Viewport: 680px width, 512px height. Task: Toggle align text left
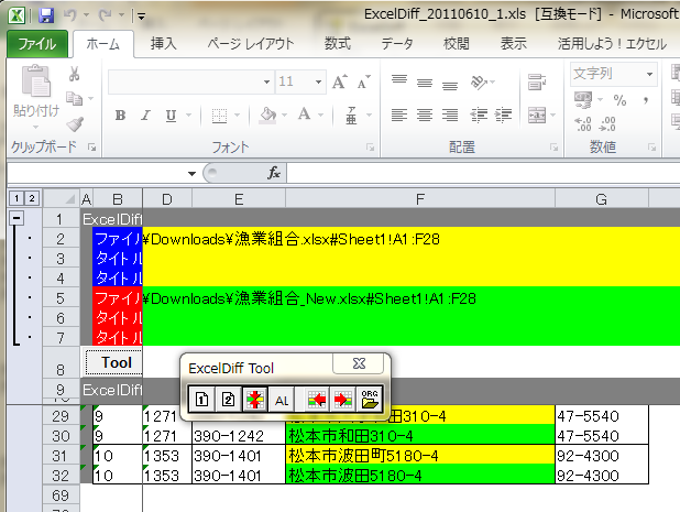tap(399, 115)
